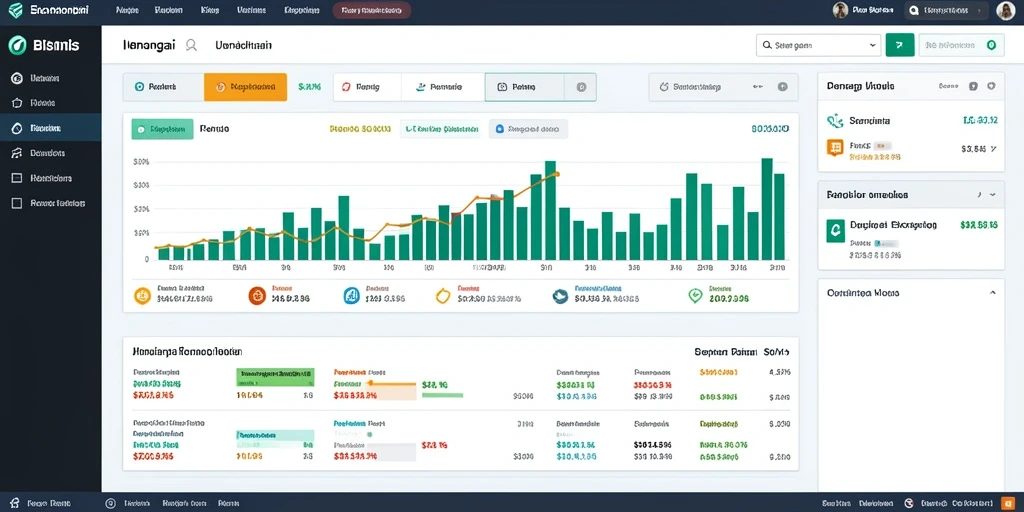
Task: Expand the orange-icon row's small chevron
Action: pos(994,149)
